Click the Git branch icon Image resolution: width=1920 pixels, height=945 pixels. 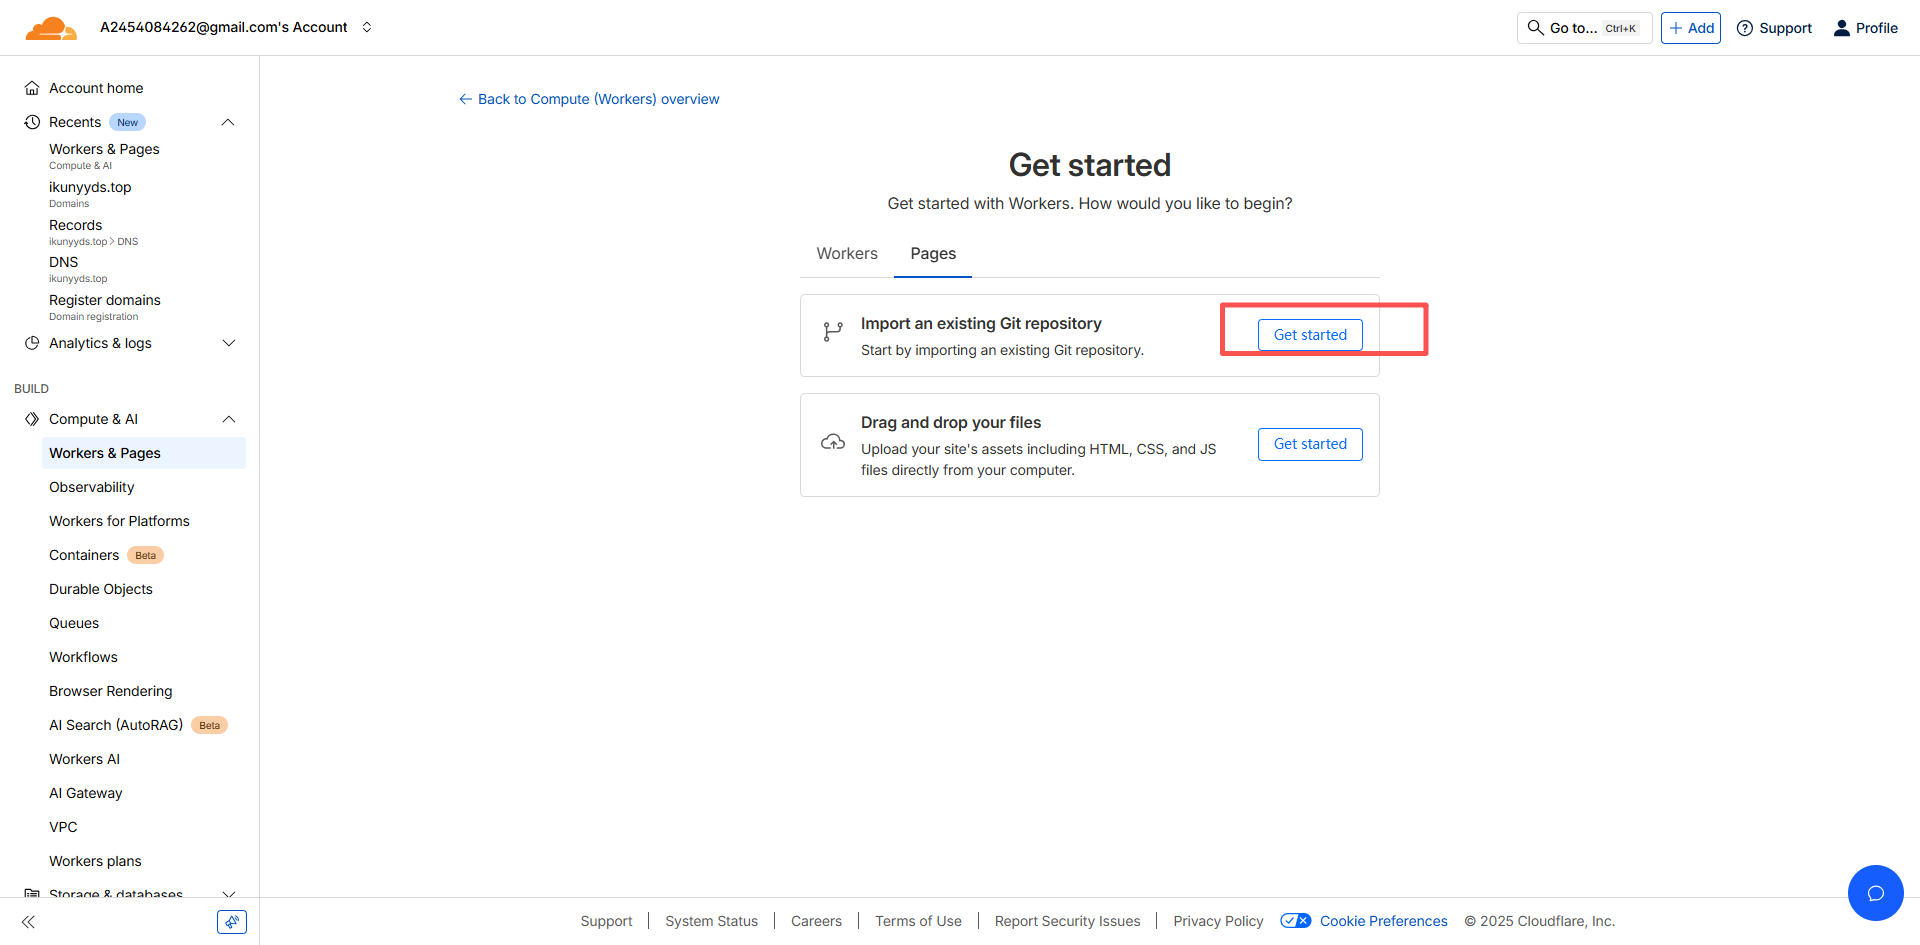point(832,332)
